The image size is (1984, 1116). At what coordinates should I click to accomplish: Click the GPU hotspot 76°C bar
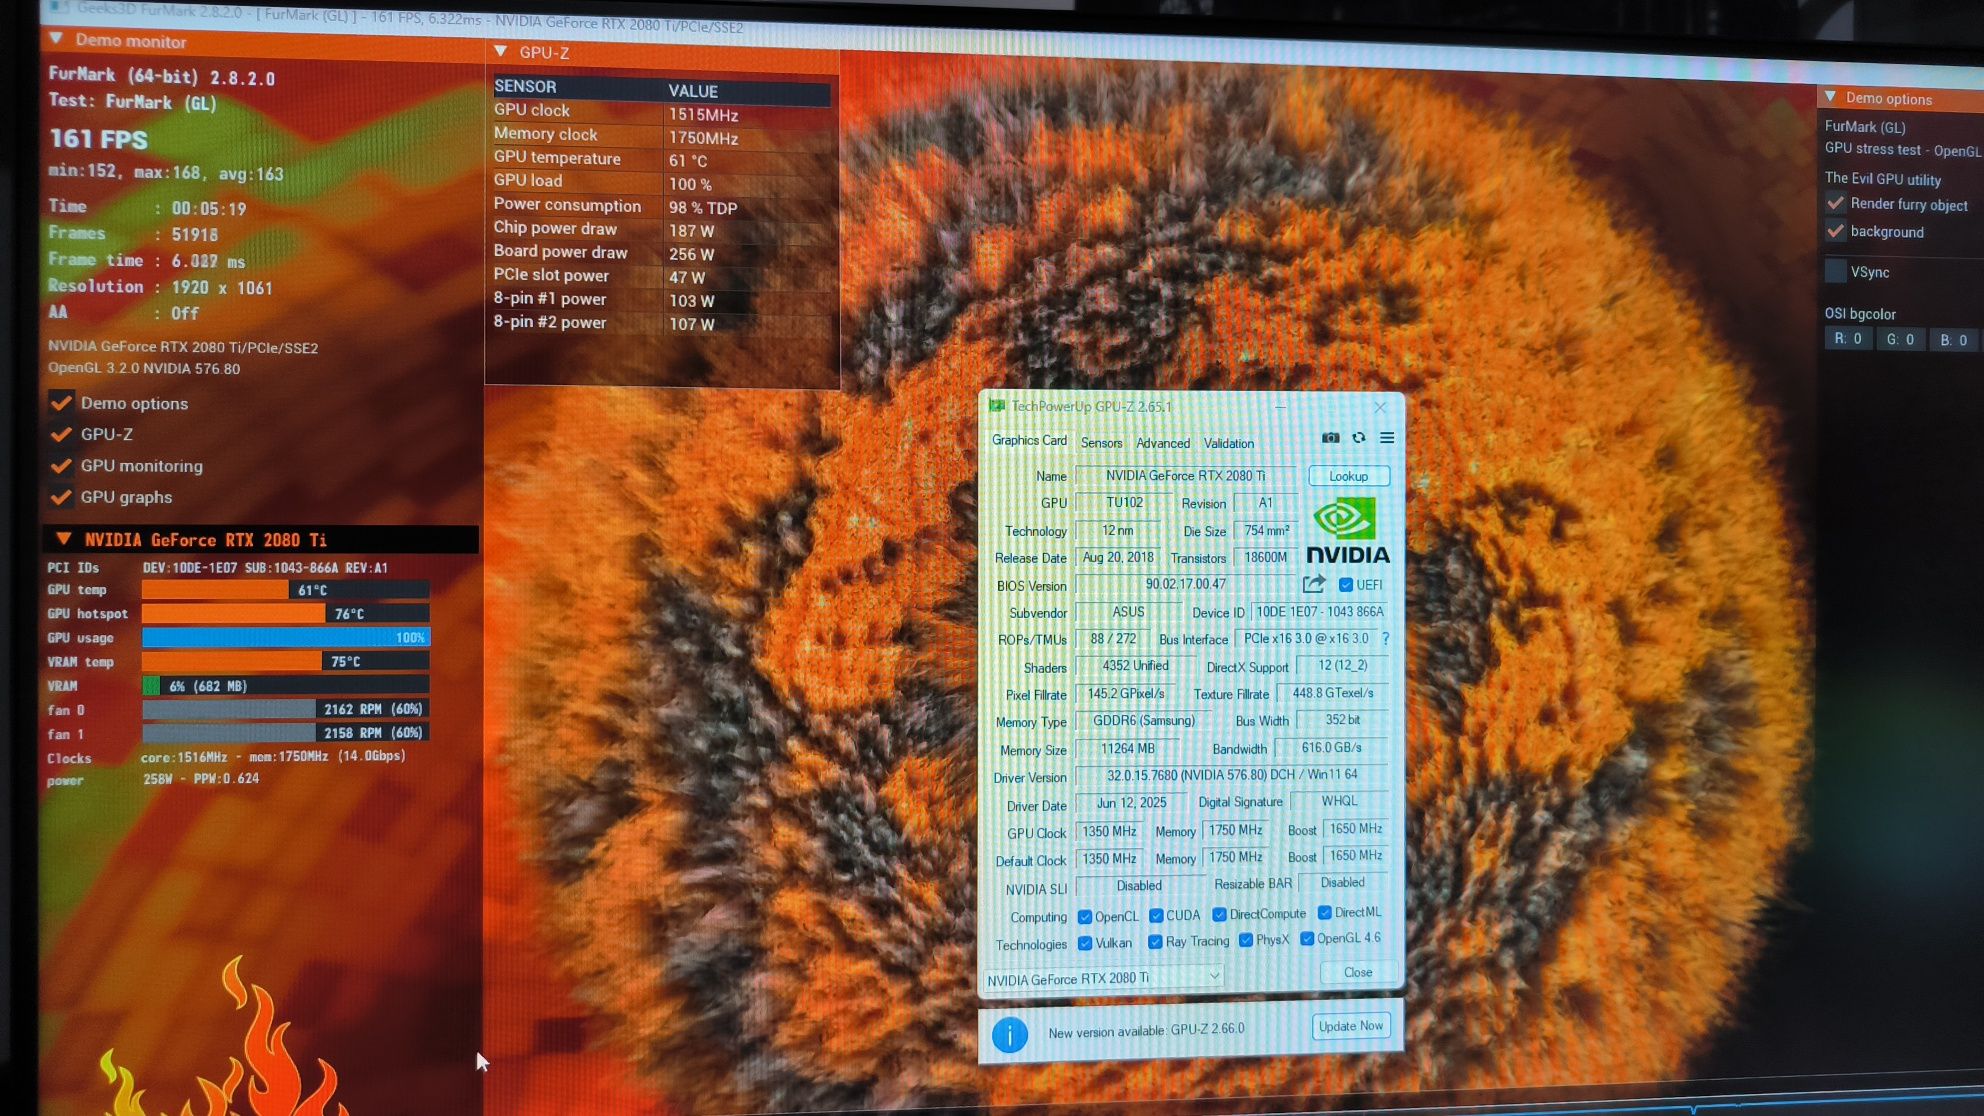[x=286, y=613]
